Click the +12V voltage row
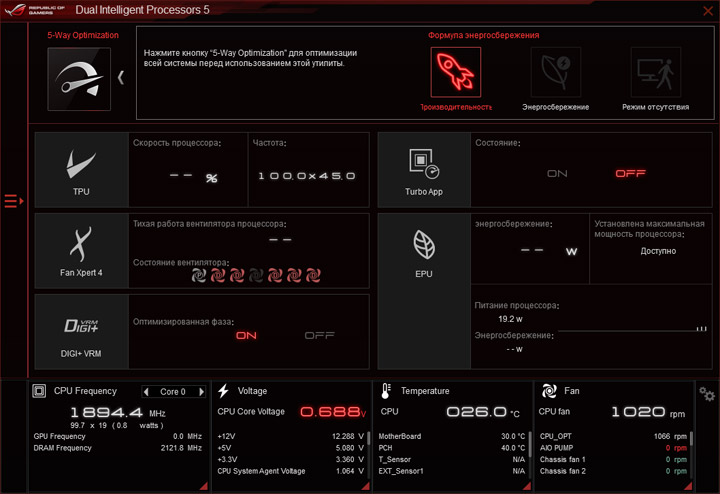This screenshot has height=494, width=720. tap(291, 436)
